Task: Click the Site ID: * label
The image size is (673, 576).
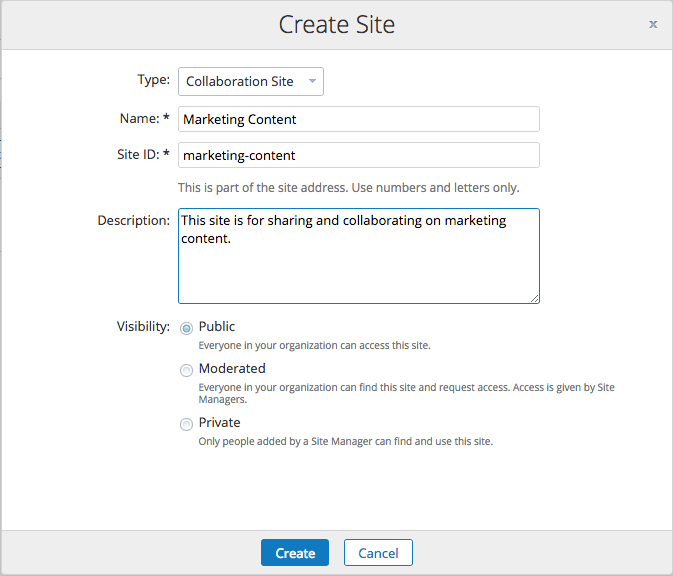Action: pos(143,154)
